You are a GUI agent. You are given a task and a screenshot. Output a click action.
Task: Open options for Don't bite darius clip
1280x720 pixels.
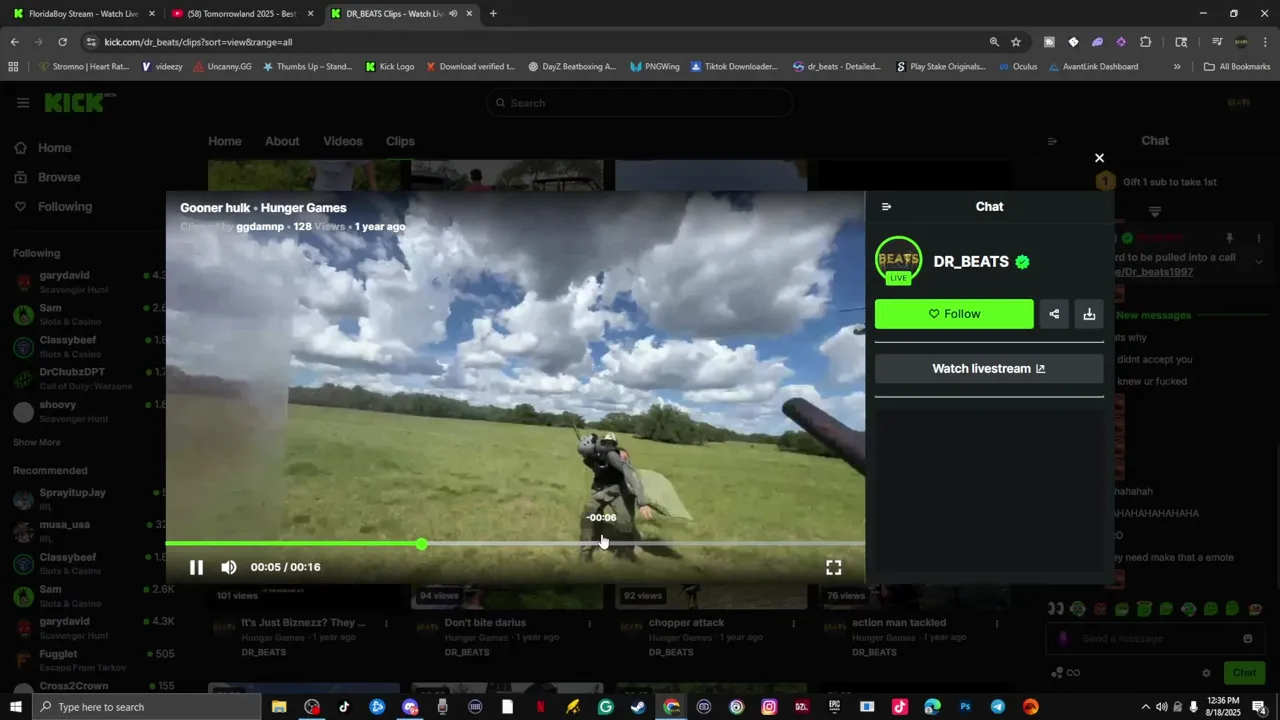[x=590, y=623]
